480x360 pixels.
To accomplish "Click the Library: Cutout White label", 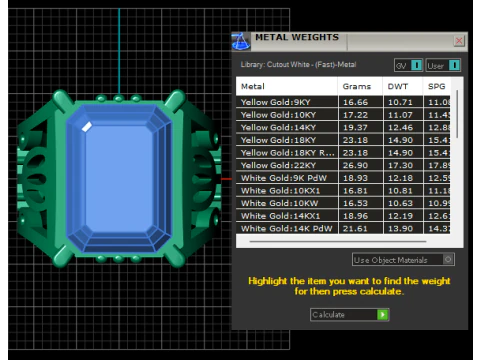I will pos(298,64).
